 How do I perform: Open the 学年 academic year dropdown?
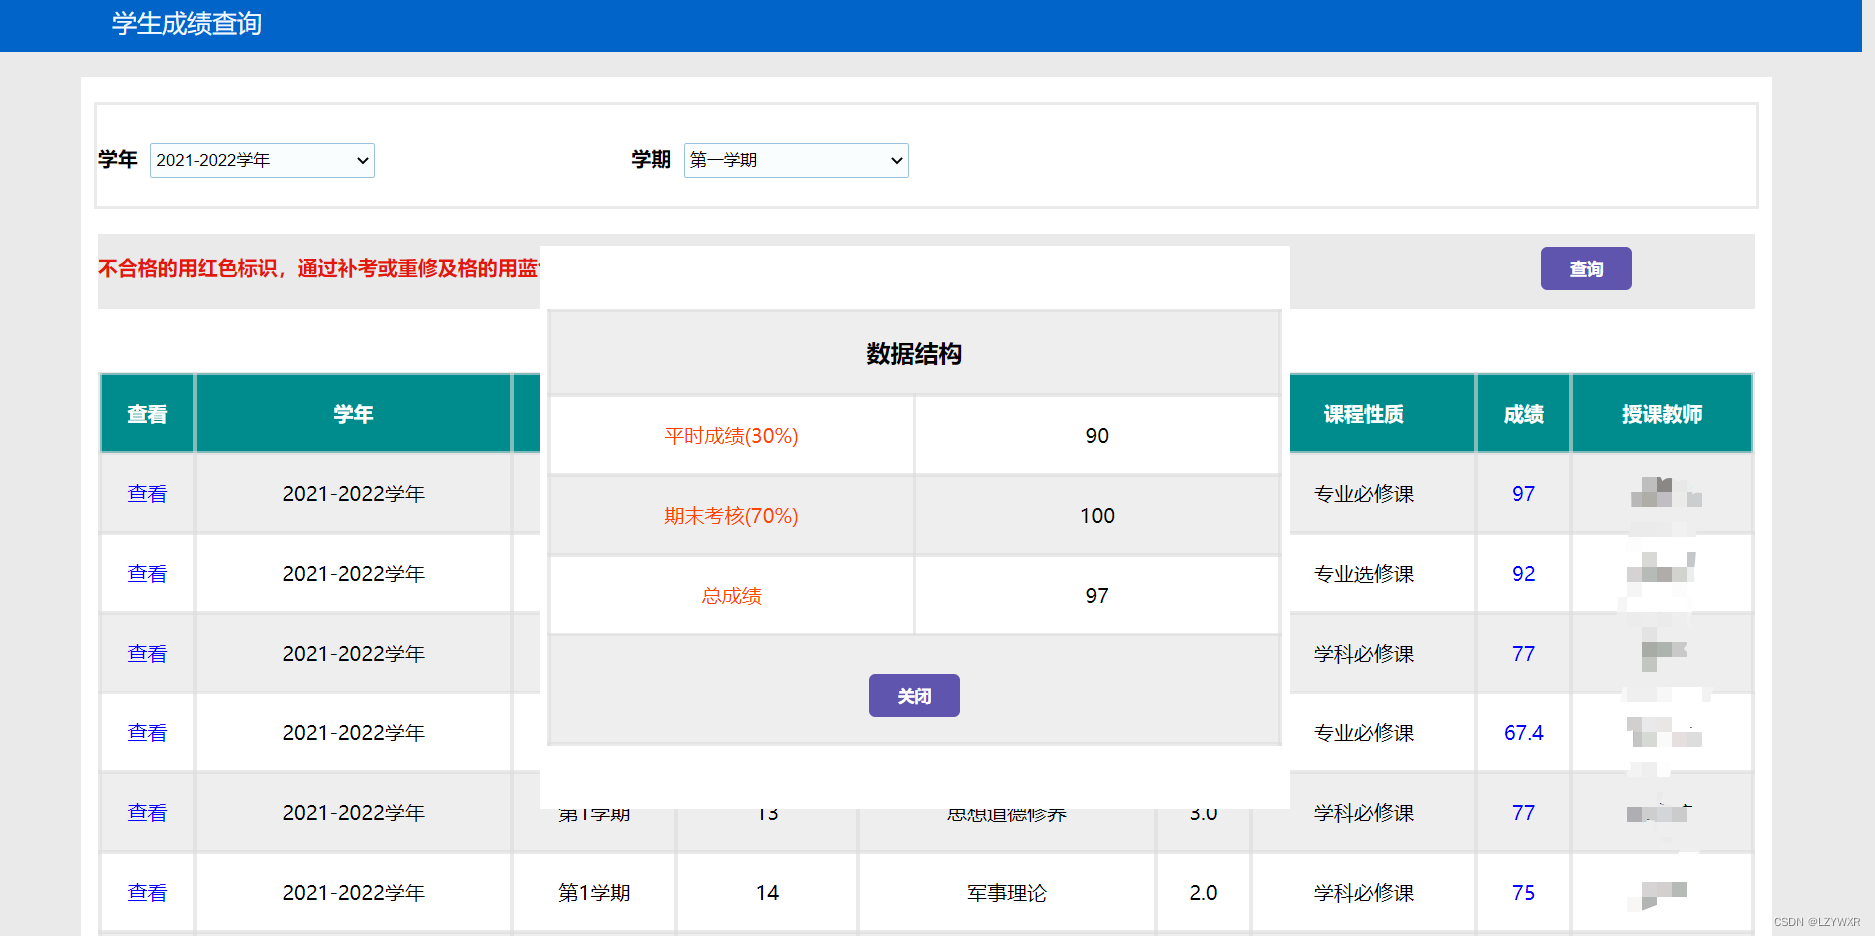[262, 160]
